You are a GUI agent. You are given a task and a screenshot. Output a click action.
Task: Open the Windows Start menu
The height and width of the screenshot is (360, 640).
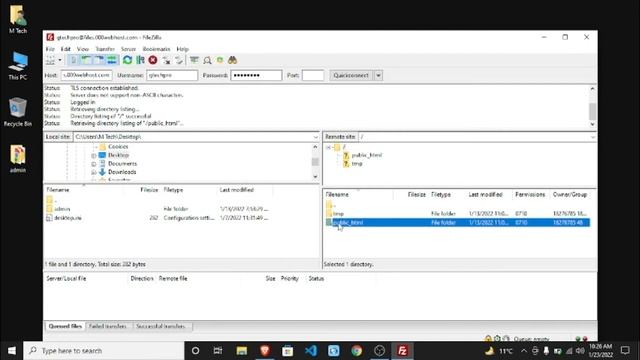pos(11,351)
